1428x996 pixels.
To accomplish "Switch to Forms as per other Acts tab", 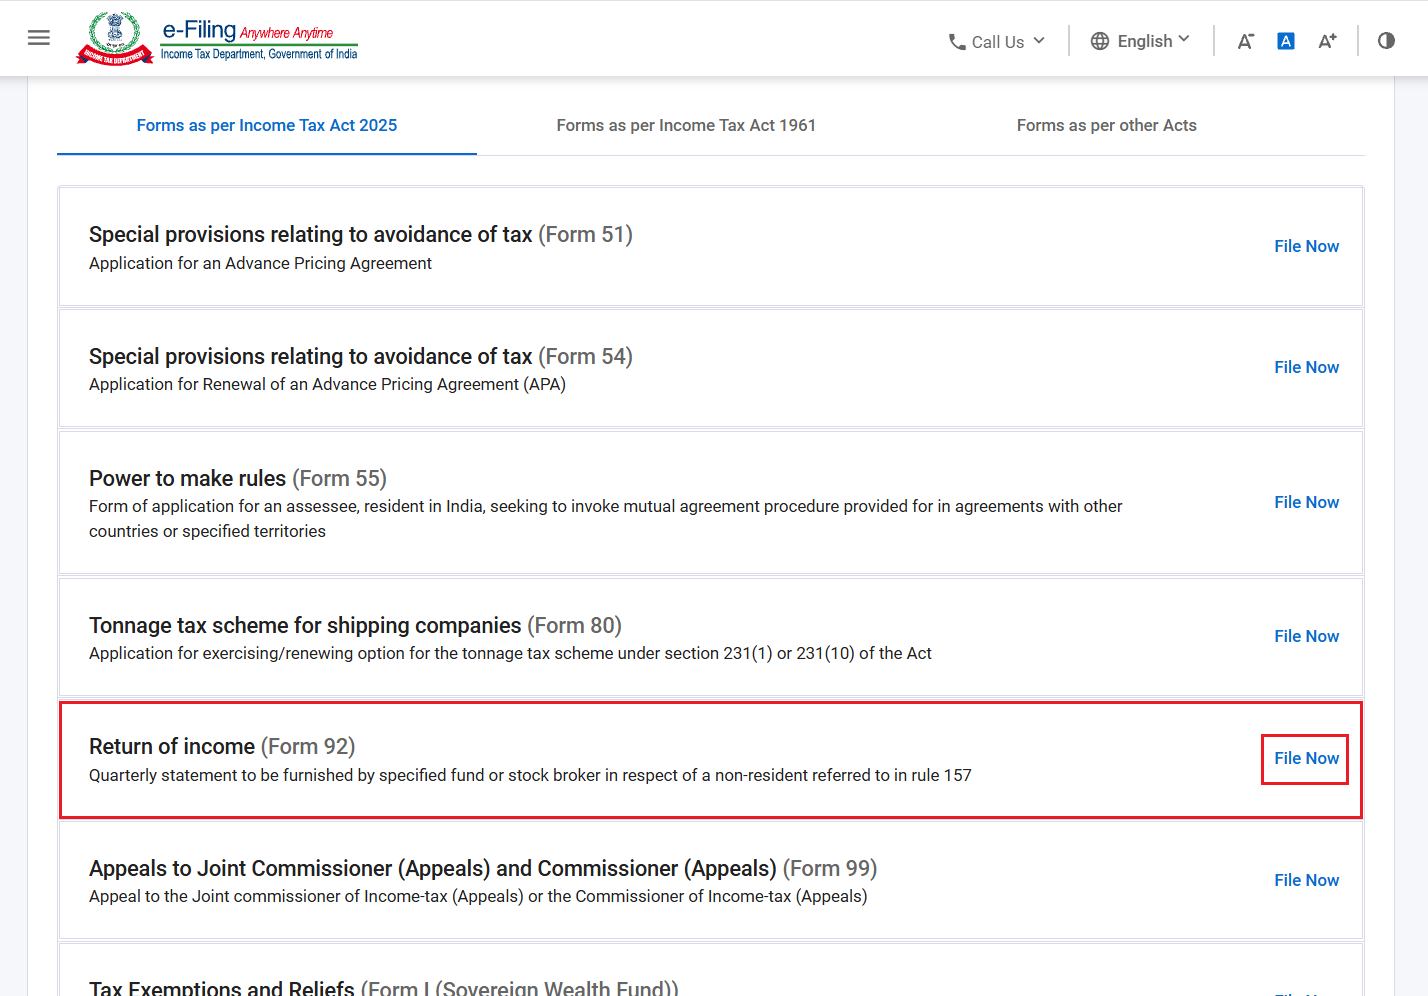I will (1106, 125).
